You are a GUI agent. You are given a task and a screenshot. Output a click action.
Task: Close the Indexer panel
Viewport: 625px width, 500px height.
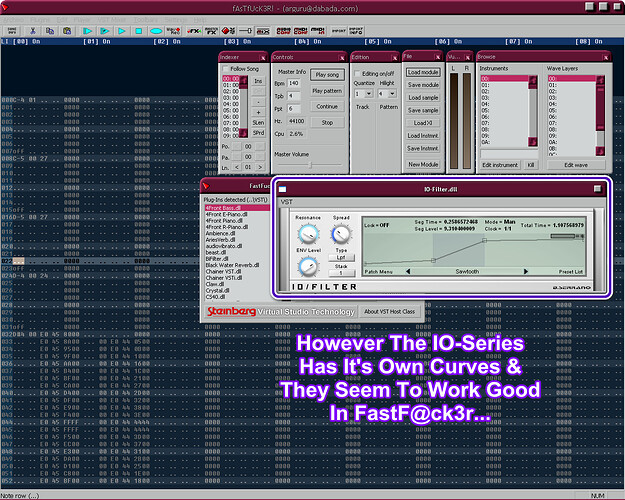pyautogui.click(x=263, y=58)
